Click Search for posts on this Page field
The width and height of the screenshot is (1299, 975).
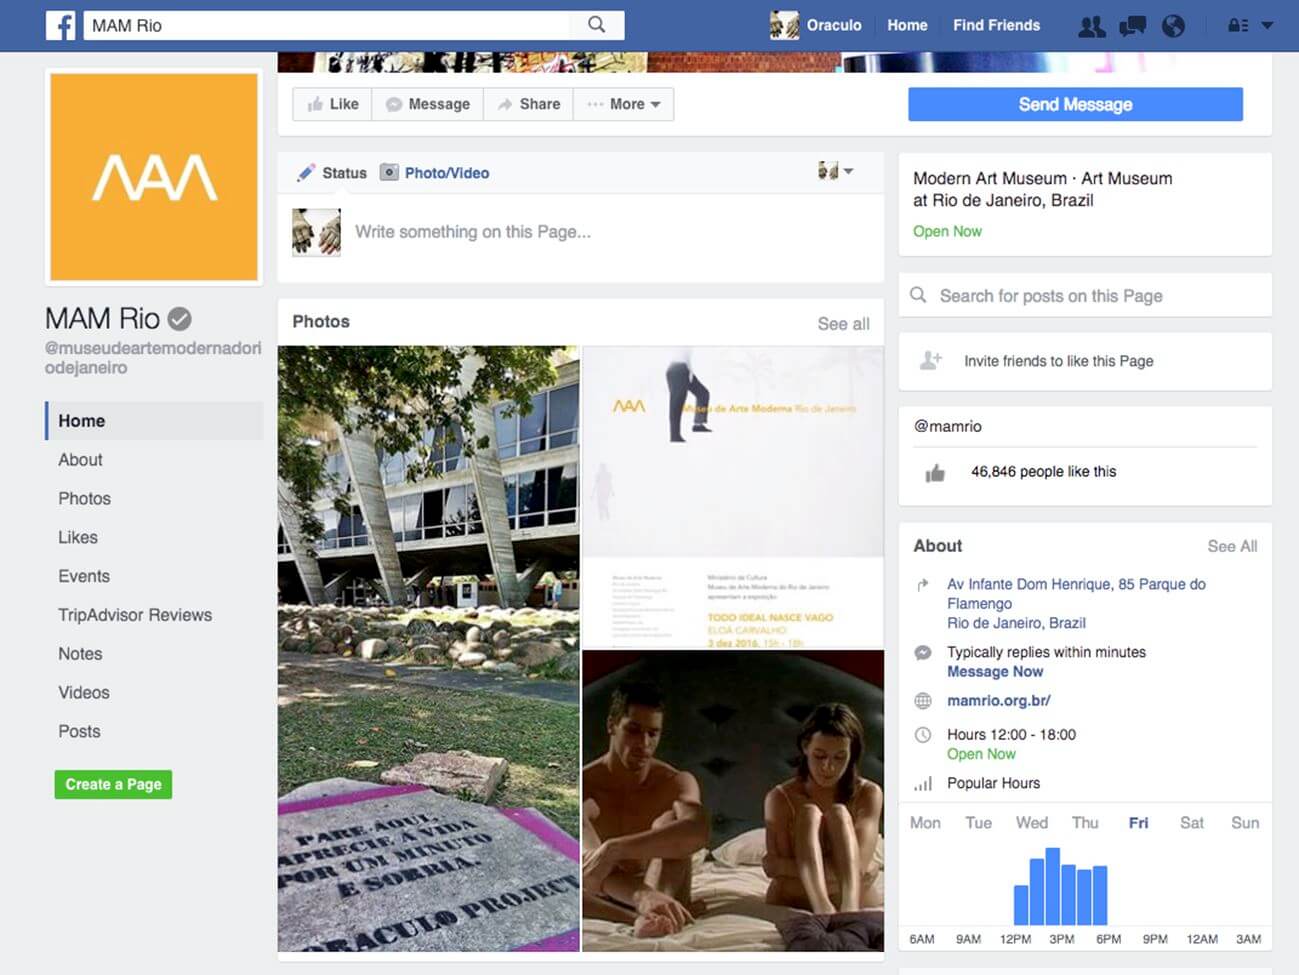1085,295
